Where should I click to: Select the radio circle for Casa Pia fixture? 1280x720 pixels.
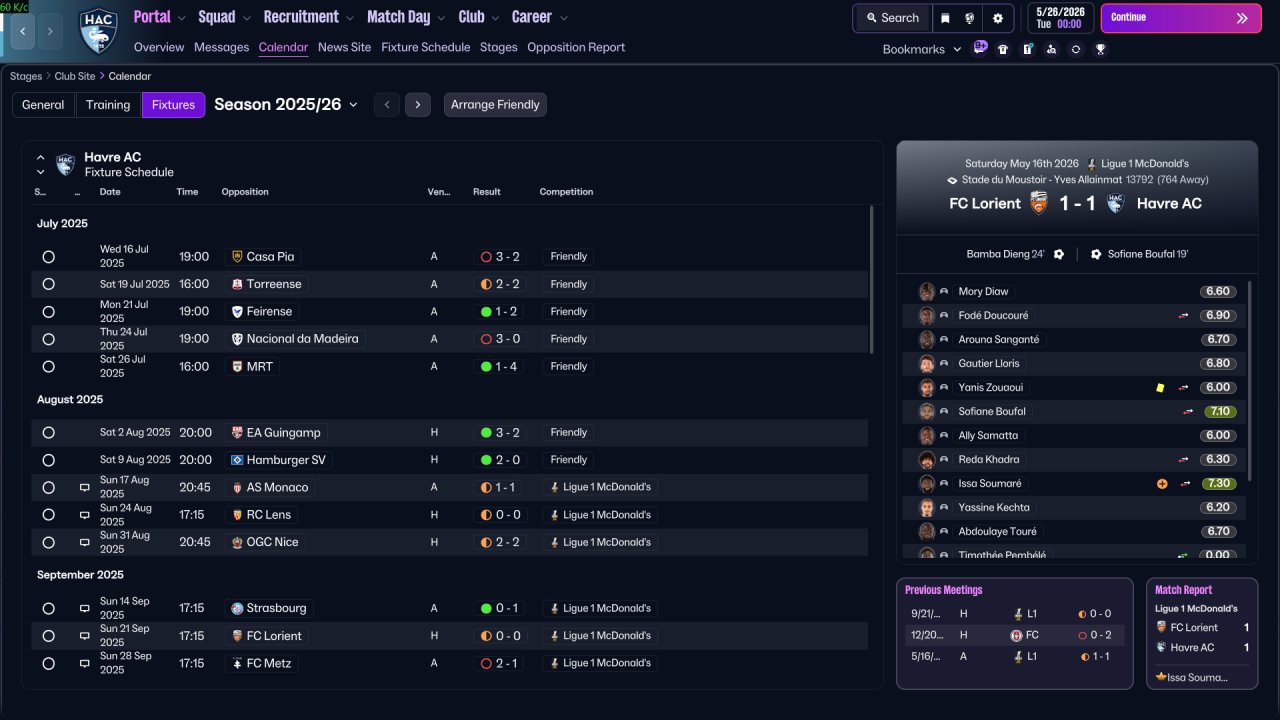[x=49, y=257]
